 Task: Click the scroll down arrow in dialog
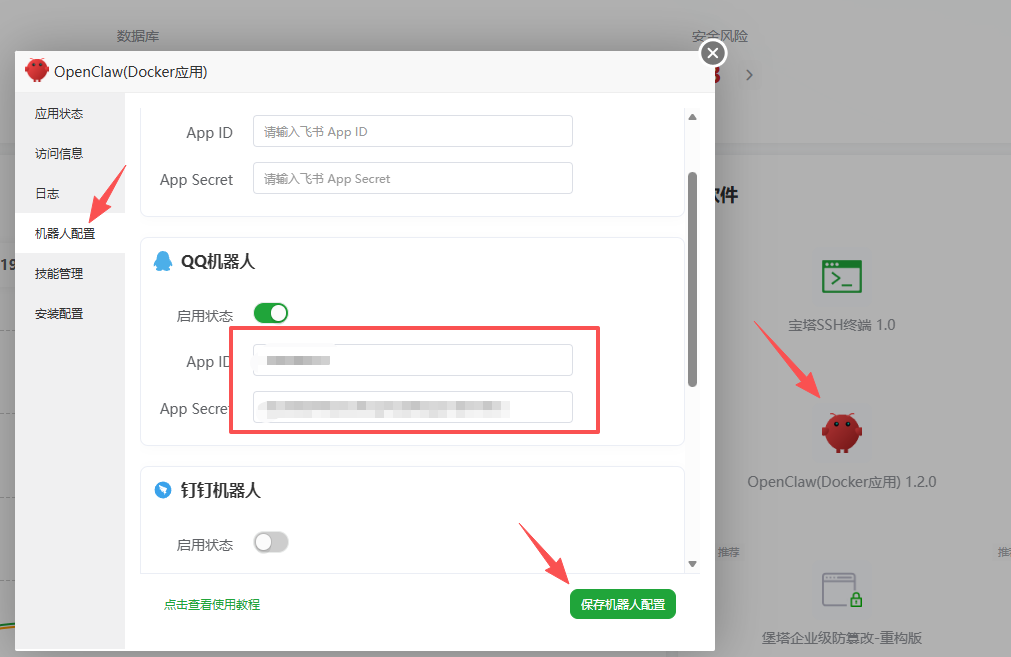click(x=692, y=564)
